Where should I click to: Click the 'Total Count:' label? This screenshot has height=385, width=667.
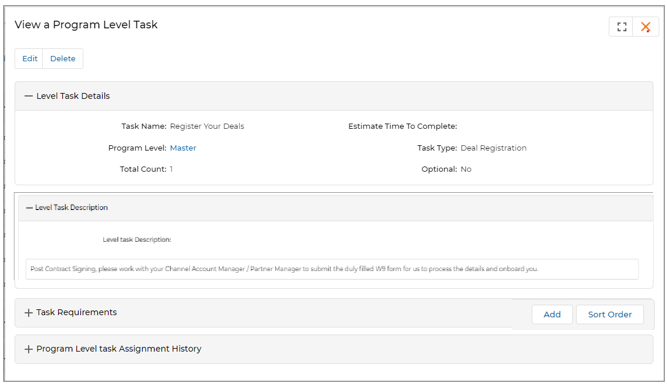pyautogui.click(x=143, y=169)
